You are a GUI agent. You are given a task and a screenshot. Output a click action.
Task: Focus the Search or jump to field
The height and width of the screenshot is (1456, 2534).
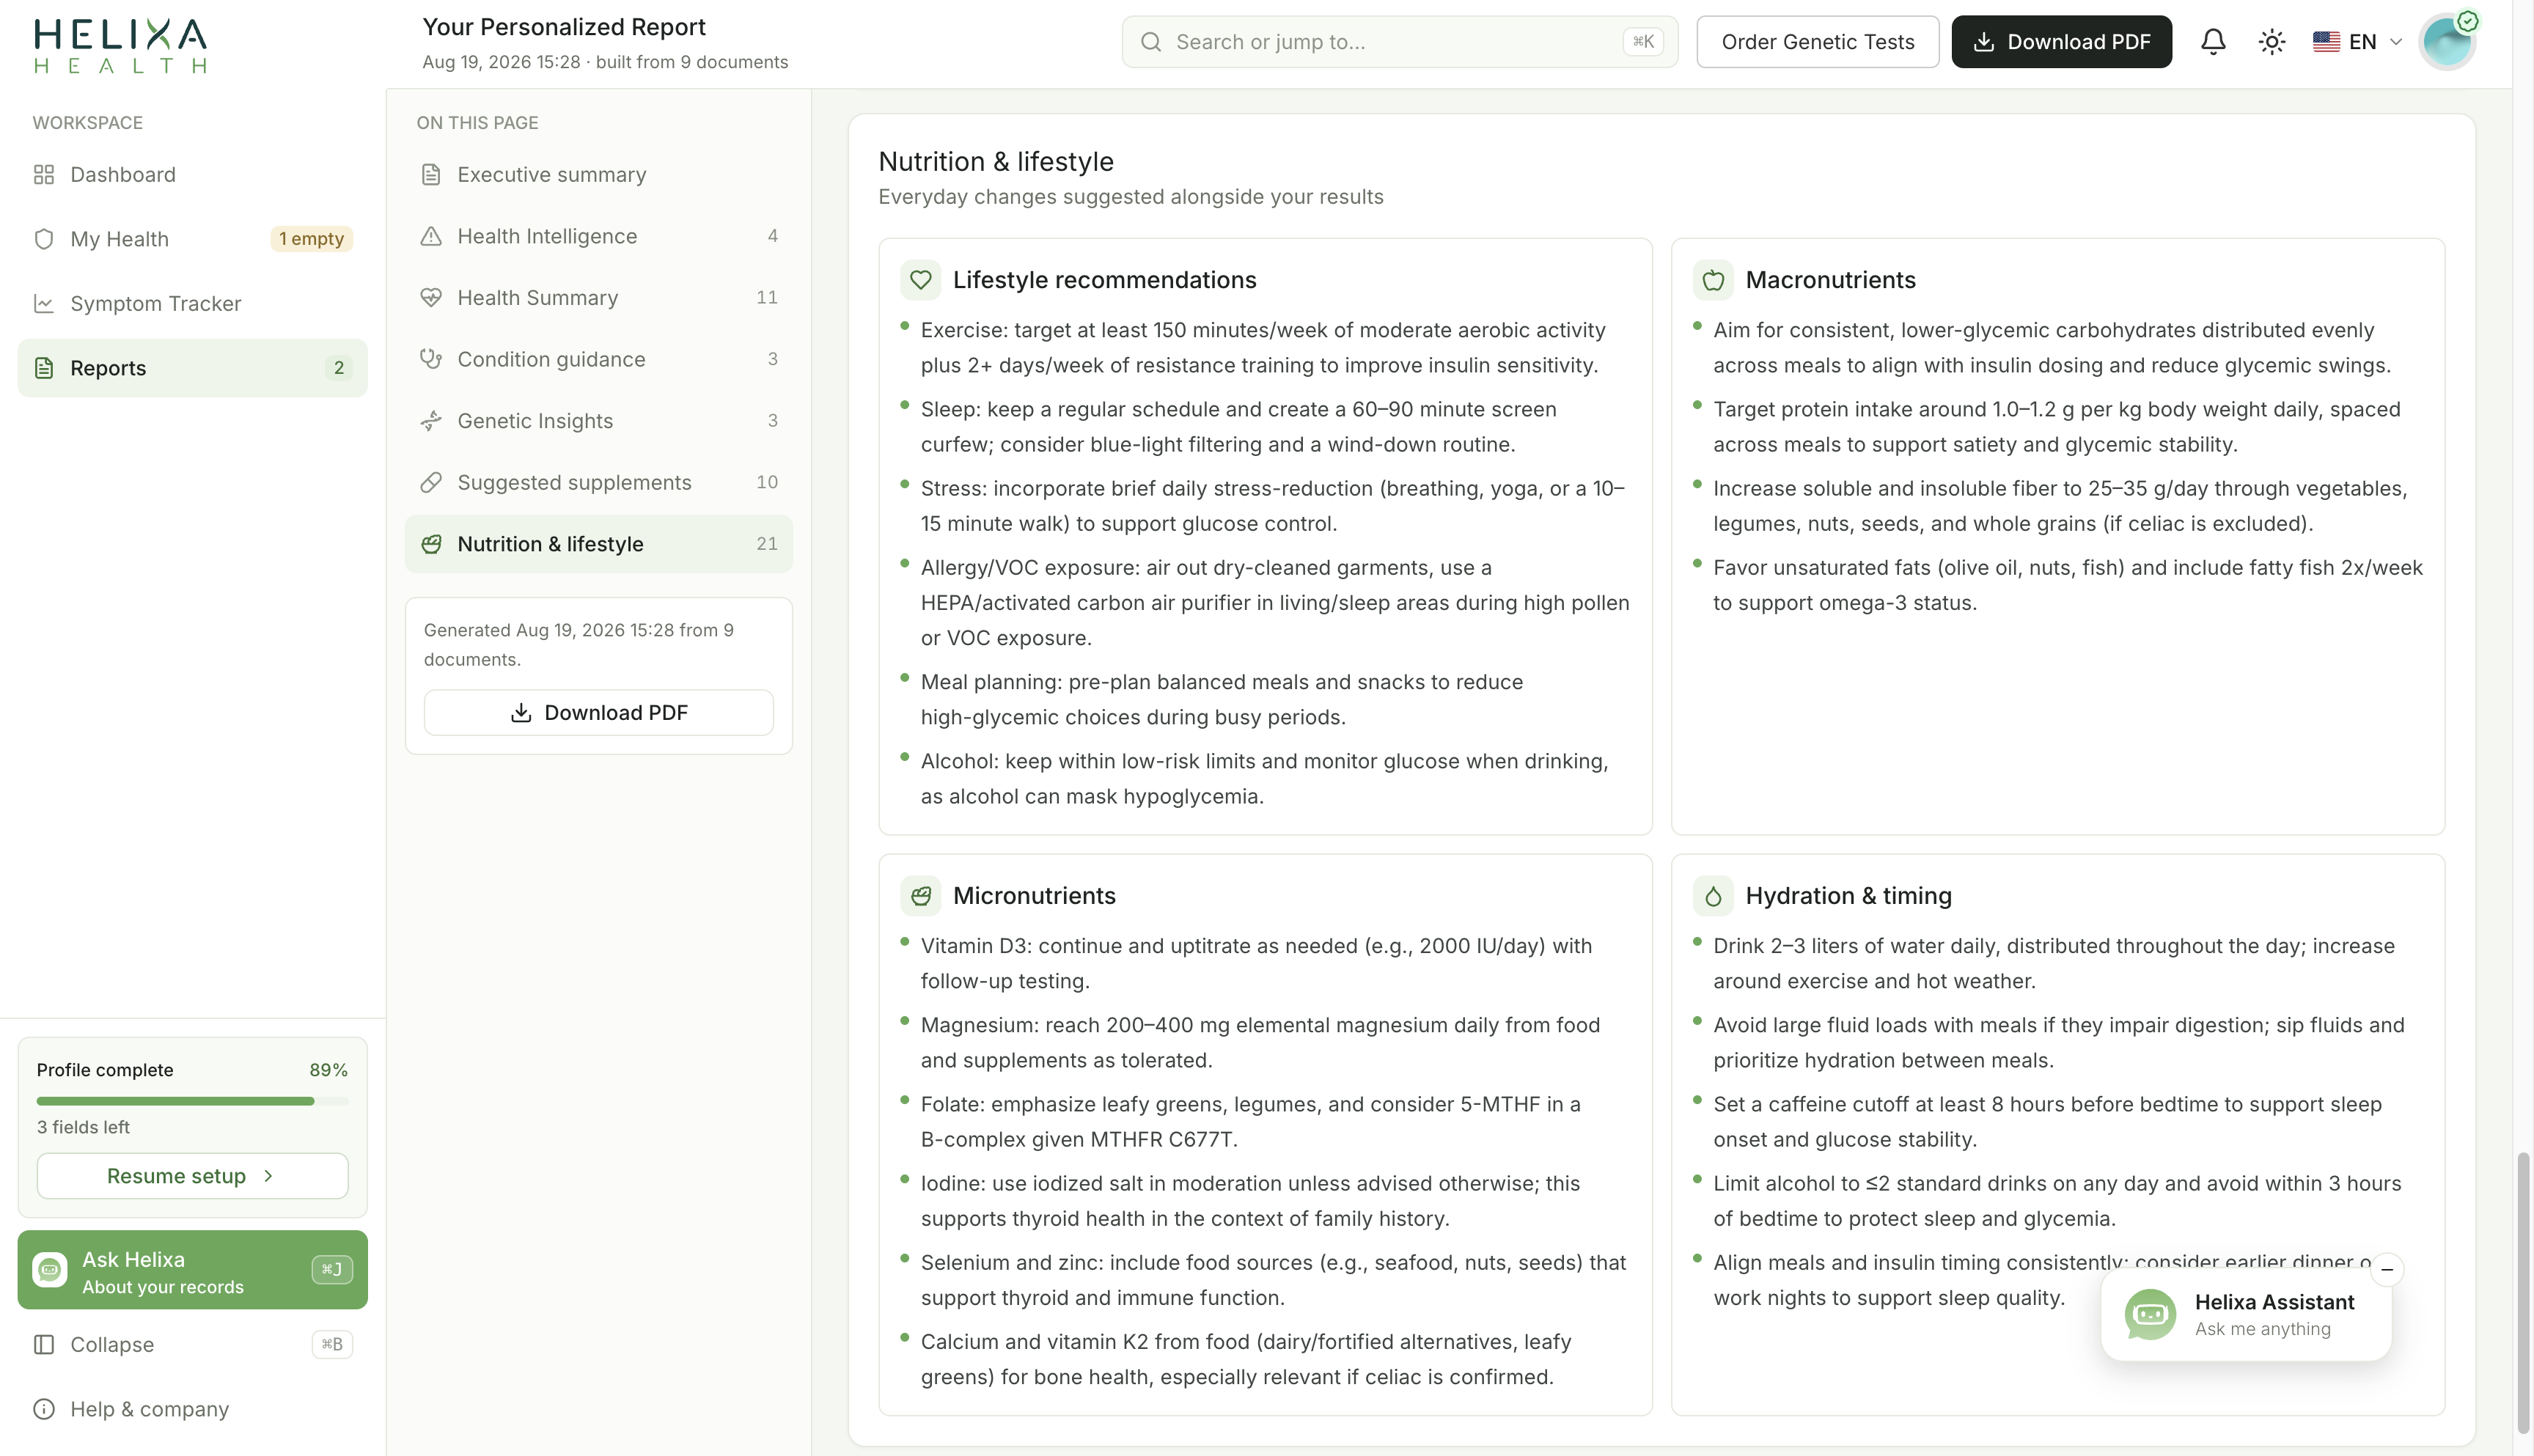coord(1399,42)
